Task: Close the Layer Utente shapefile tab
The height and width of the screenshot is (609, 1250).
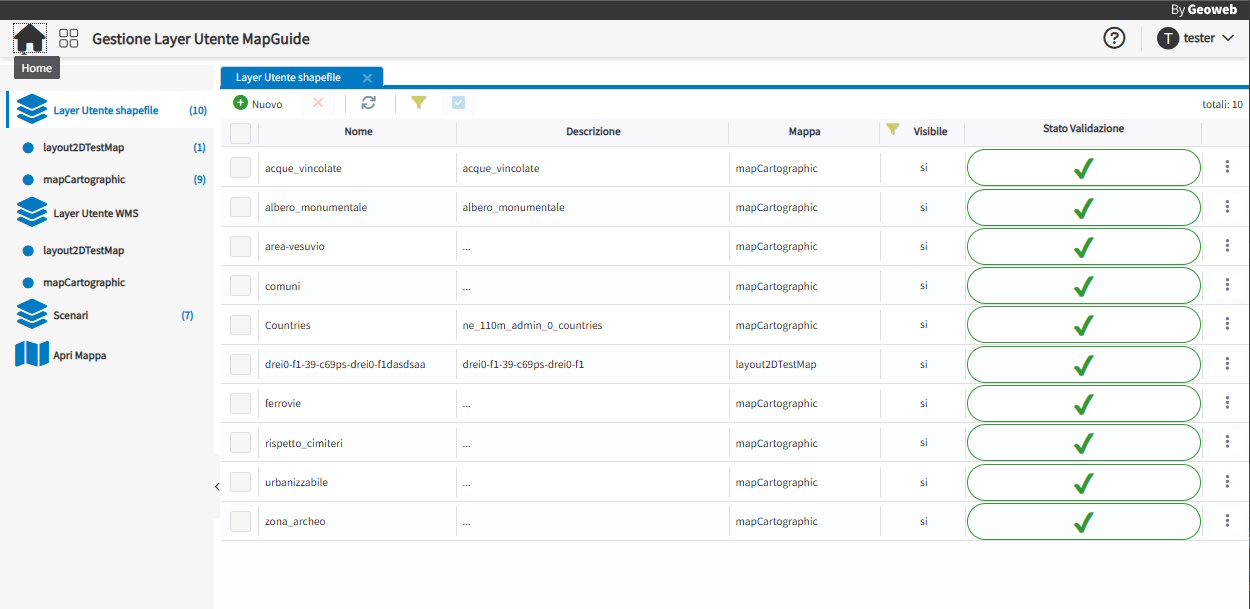Action: click(x=367, y=78)
